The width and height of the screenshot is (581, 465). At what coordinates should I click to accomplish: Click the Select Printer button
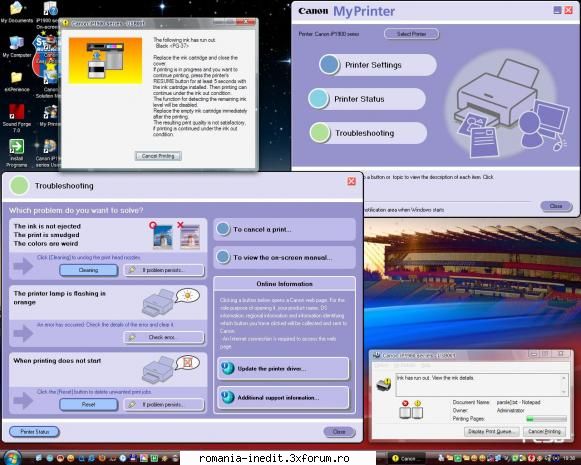[x=411, y=34]
